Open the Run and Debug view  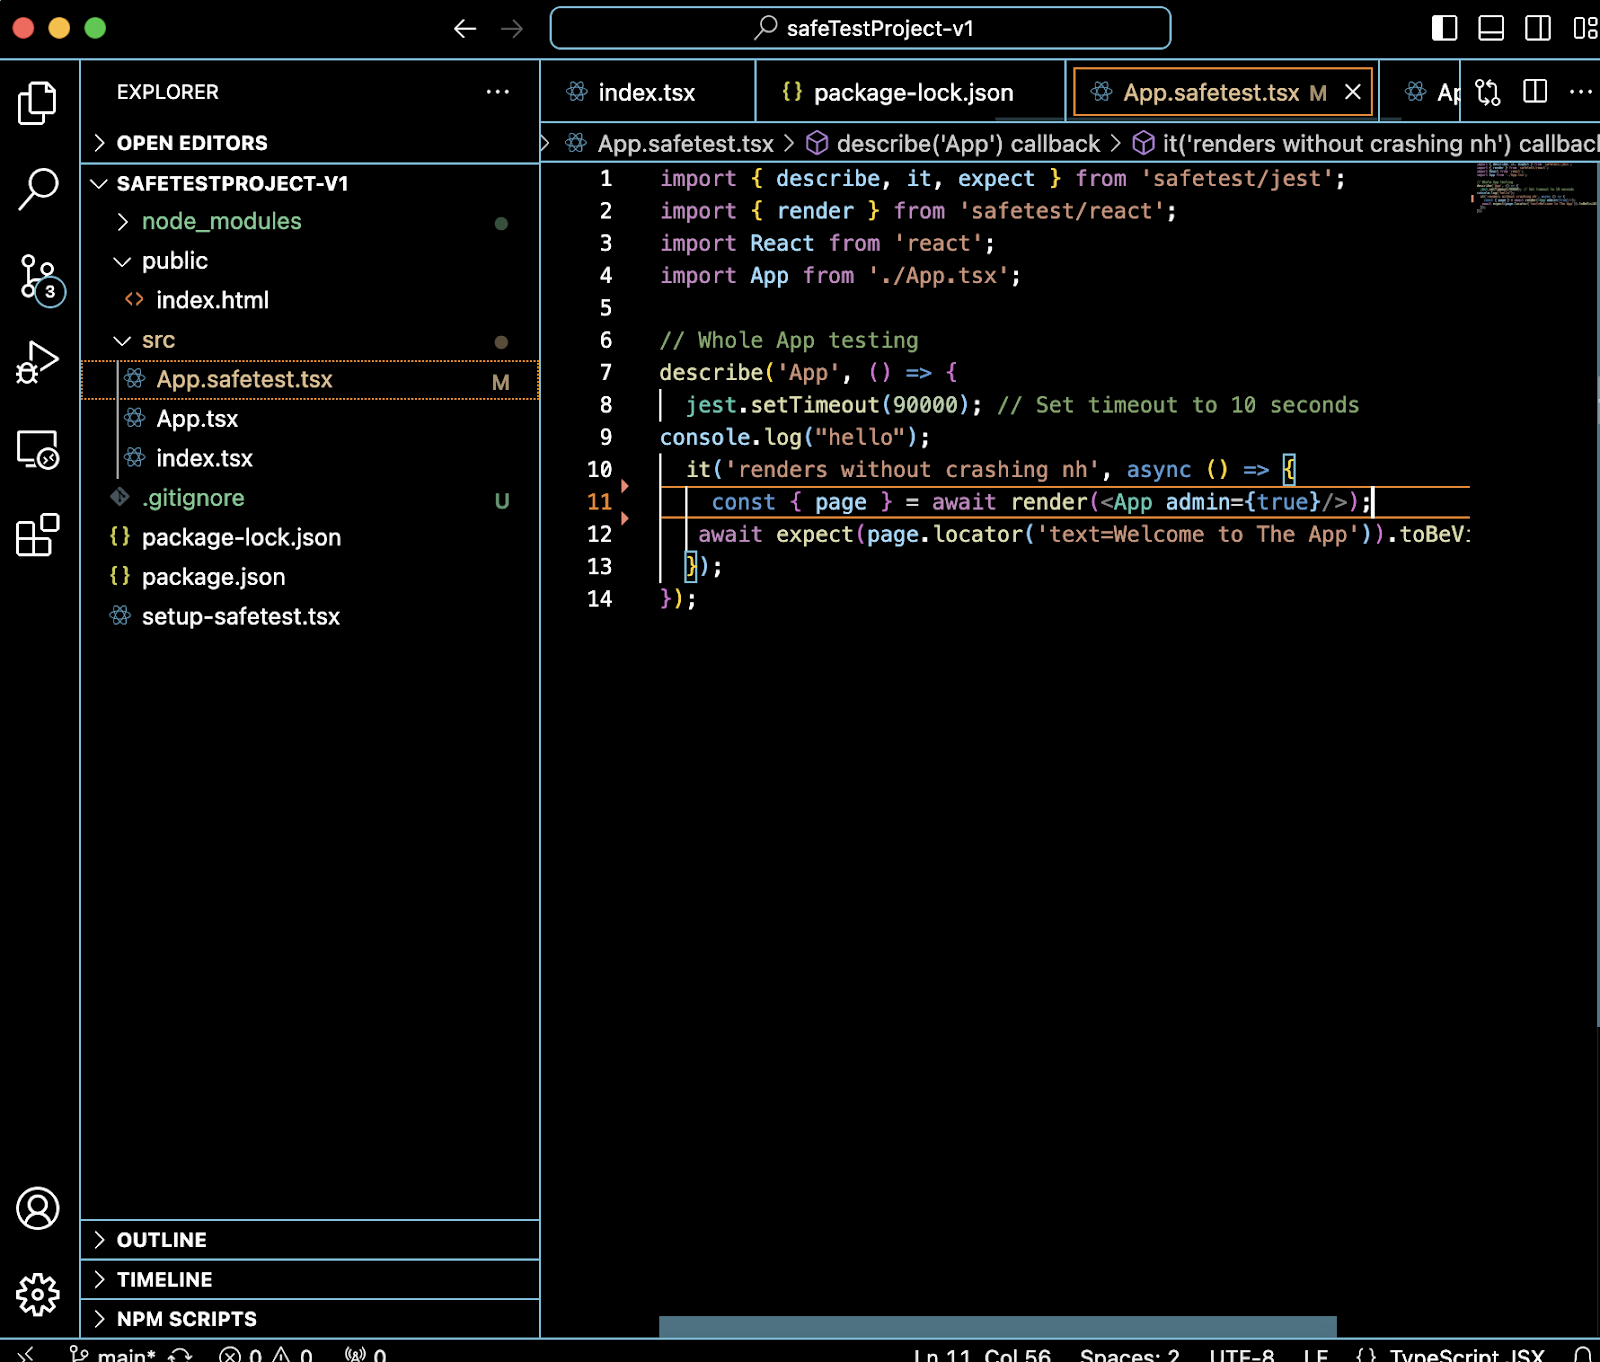pos(38,362)
